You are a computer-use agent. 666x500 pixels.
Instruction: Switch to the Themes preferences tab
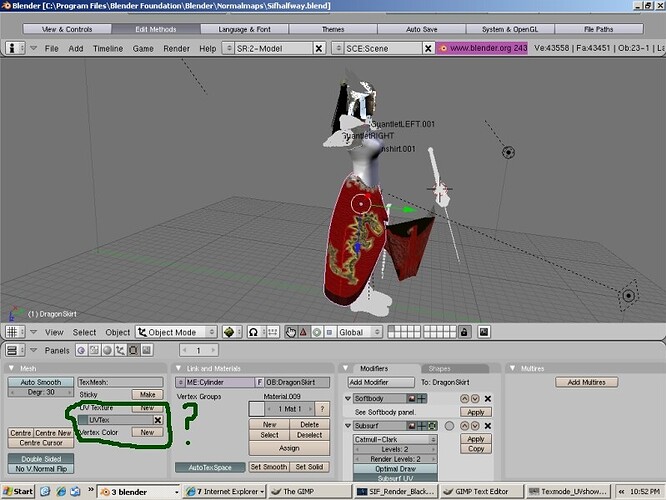333,29
